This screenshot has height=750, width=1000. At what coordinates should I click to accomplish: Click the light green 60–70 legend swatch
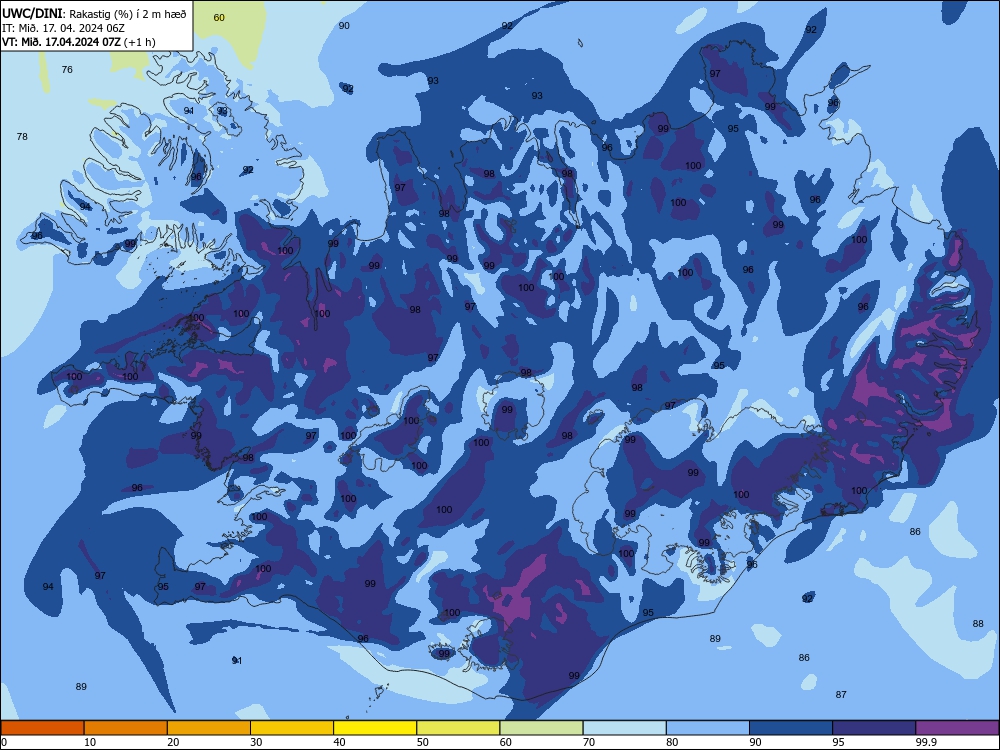541,728
